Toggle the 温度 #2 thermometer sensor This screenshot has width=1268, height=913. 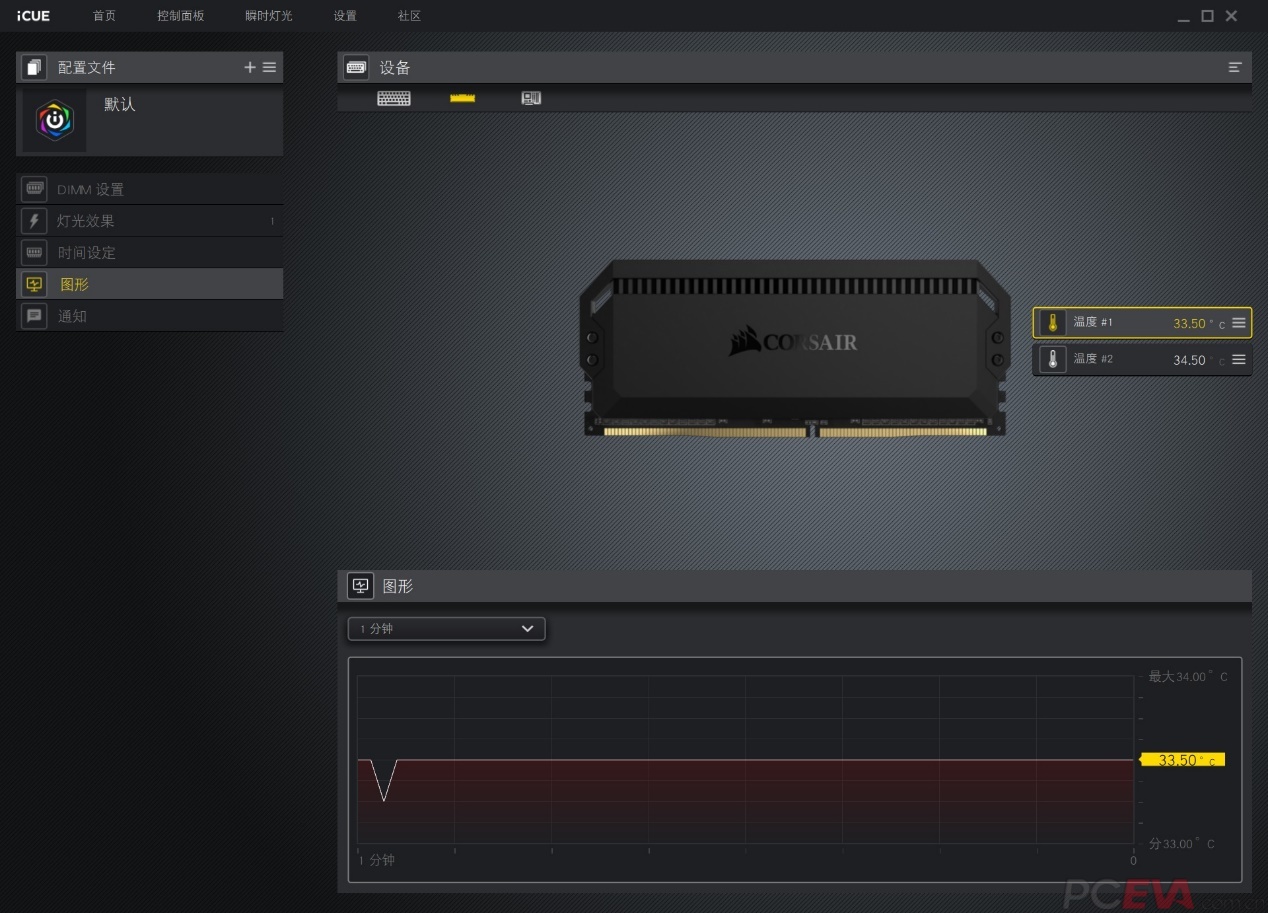coord(1053,359)
